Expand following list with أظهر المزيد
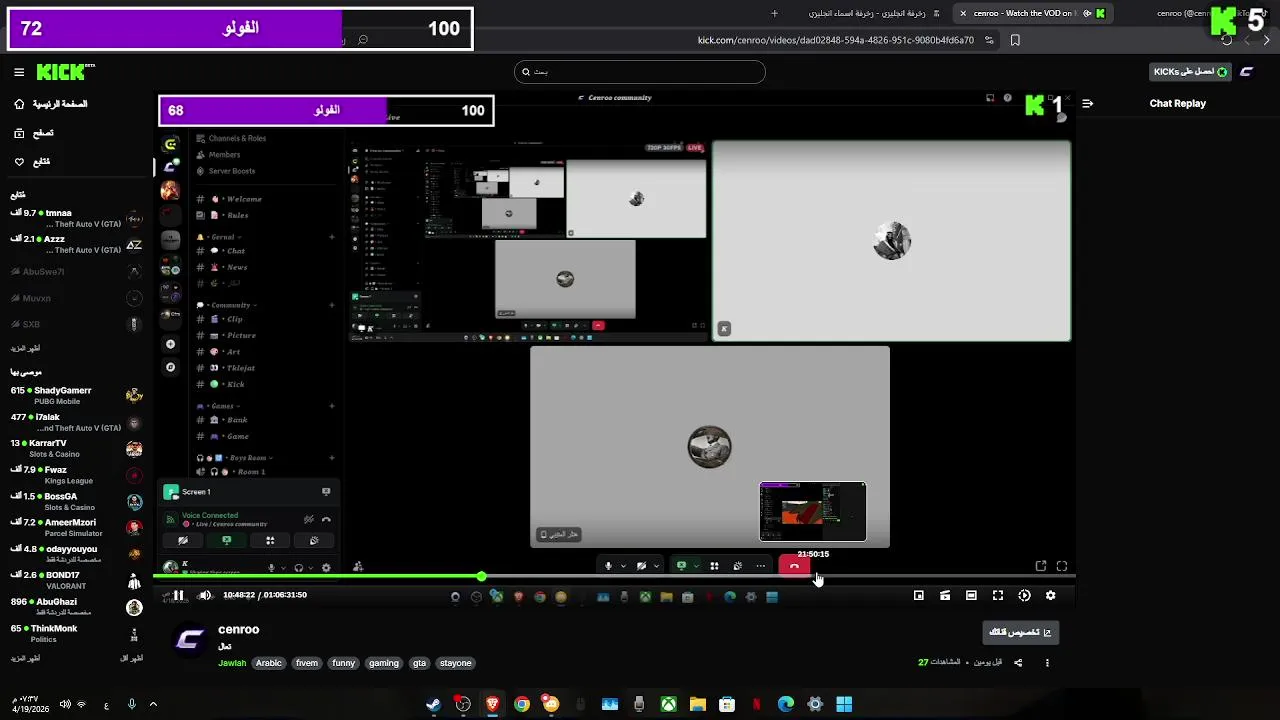Image resolution: width=1280 pixels, height=720 pixels. [26, 348]
